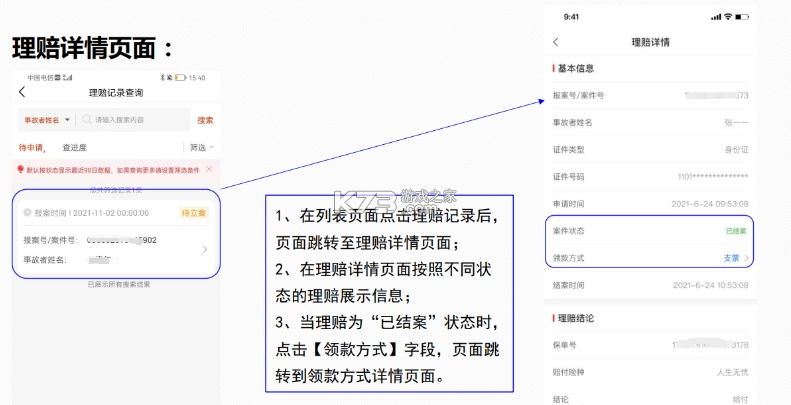Viewport: 791px width, 405px height.
Task: Click 申请时间 value 2021-6-24 09:53:08
Action: [710, 204]
